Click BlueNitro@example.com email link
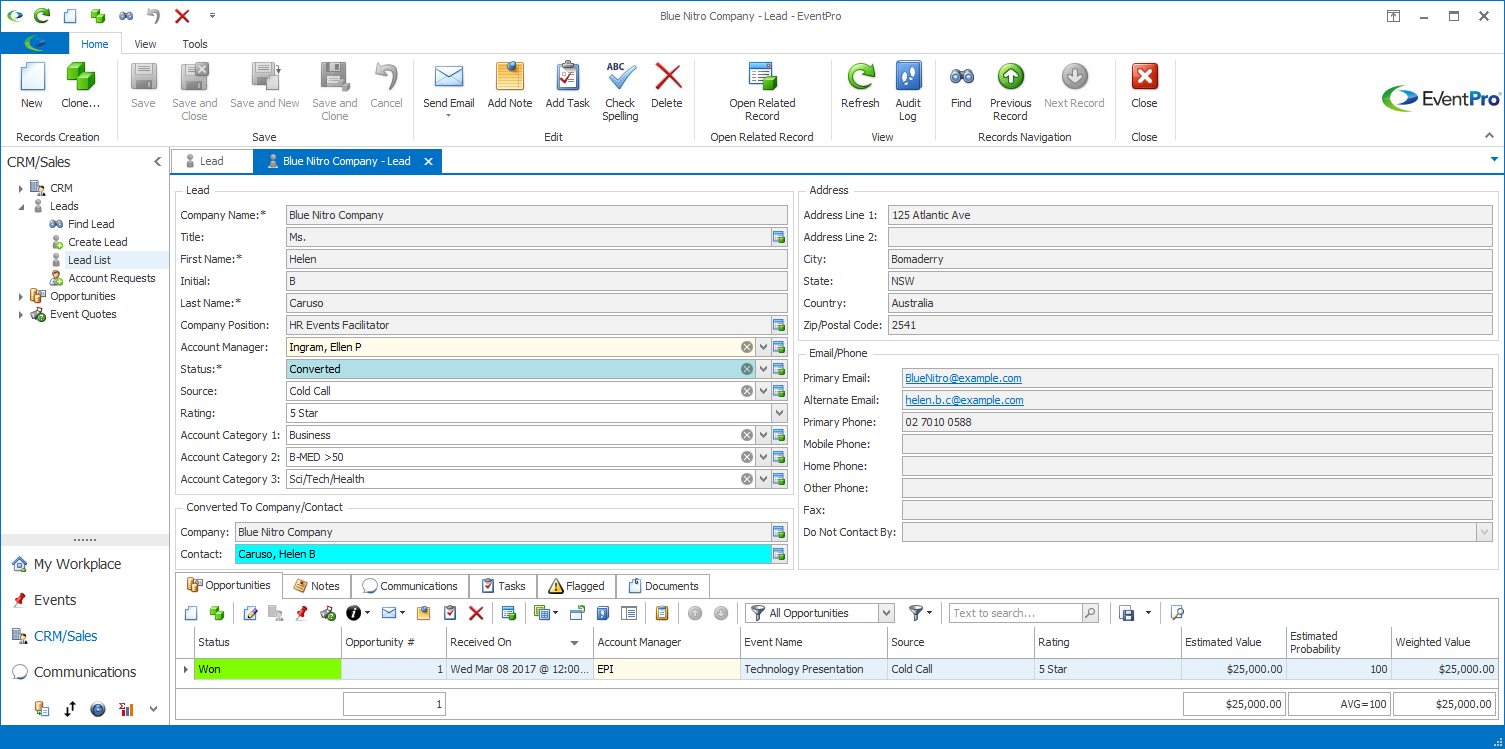The height and width of the screenshot is (749, 1505). tap(963, 378)
